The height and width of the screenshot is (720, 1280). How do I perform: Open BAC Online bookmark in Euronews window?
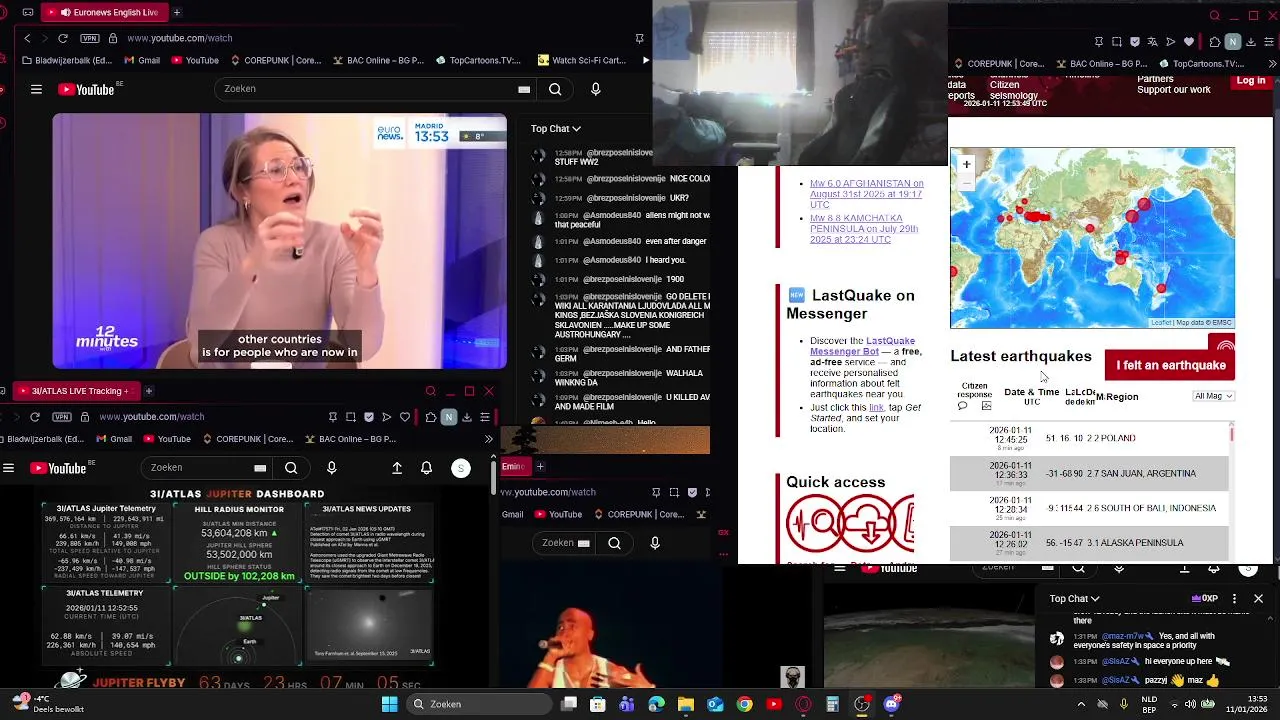click(x=376, y=61)
